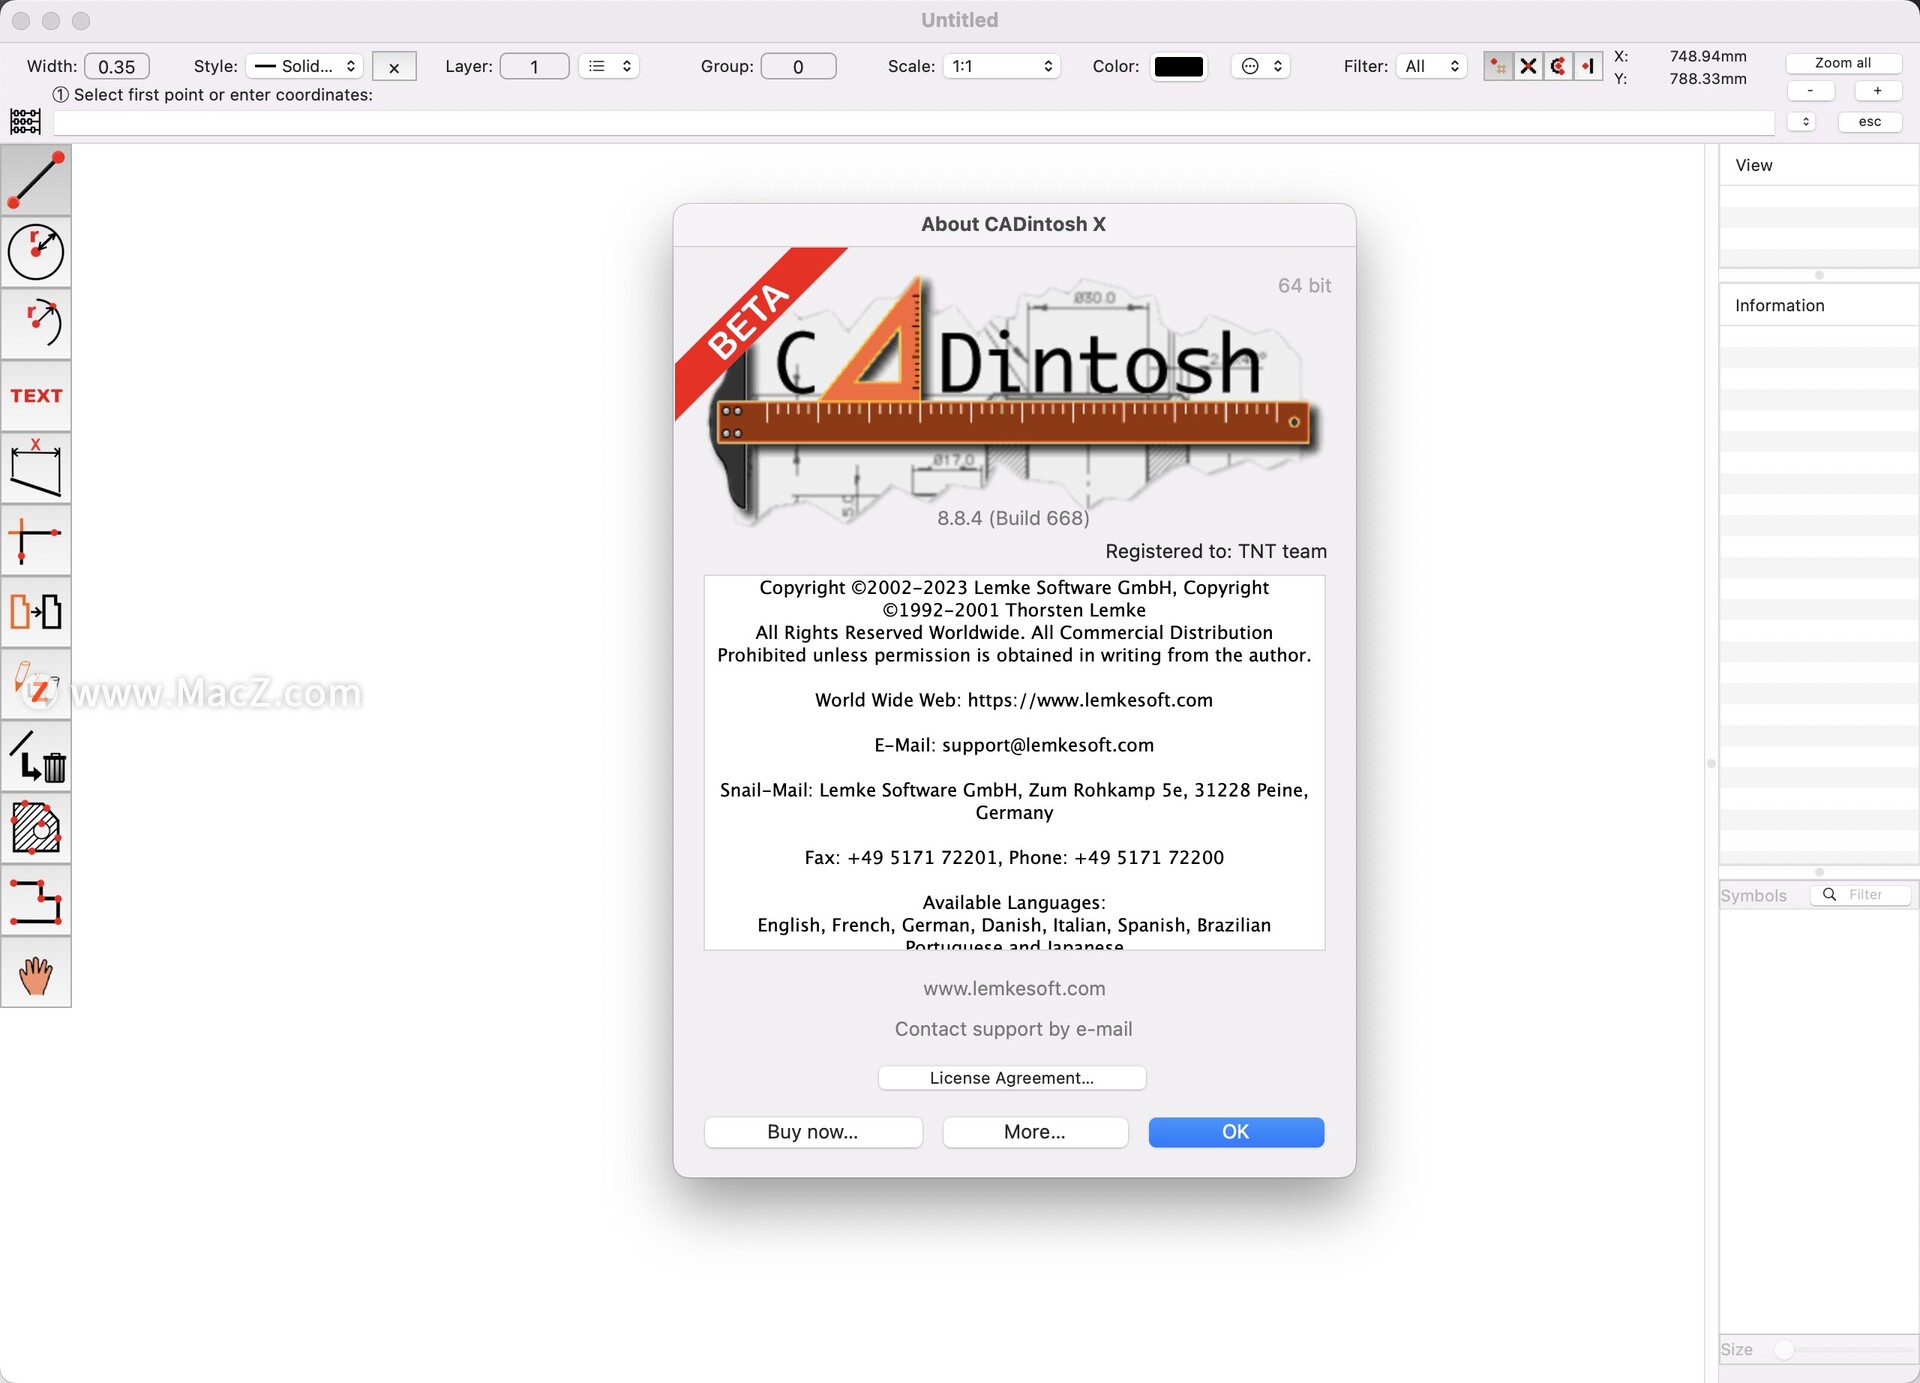
Task: Toggle the x button next to Style
Action: (394, 67)
